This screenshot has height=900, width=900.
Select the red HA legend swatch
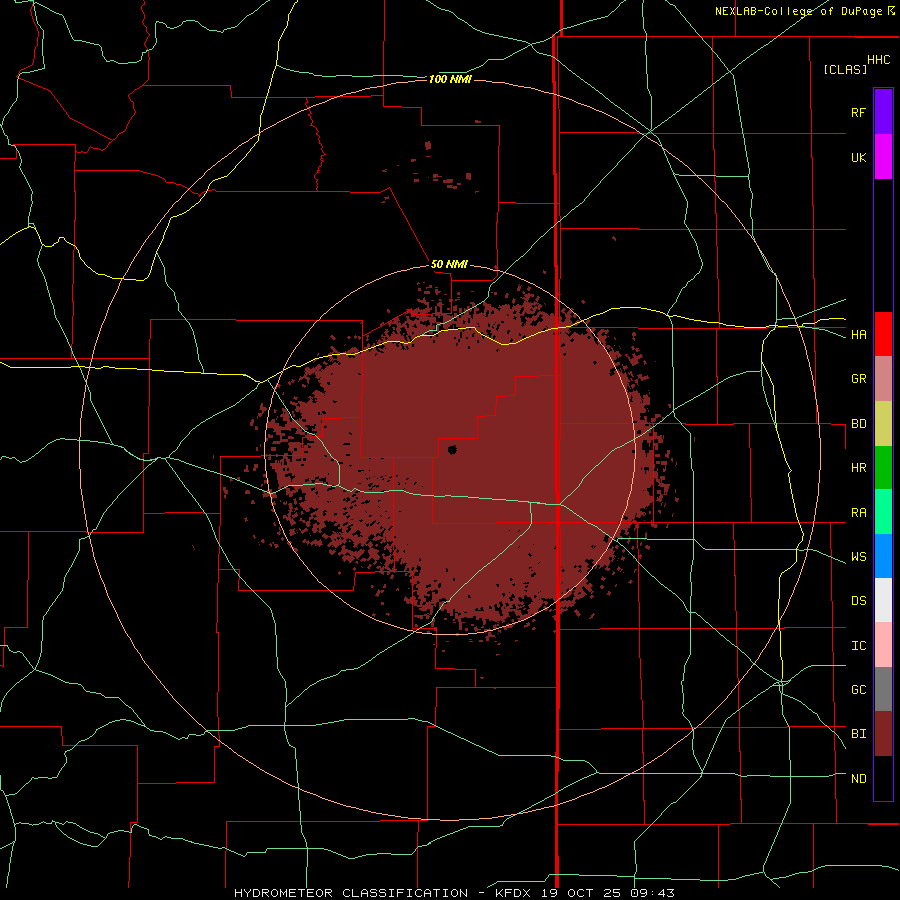coord(883,334)
